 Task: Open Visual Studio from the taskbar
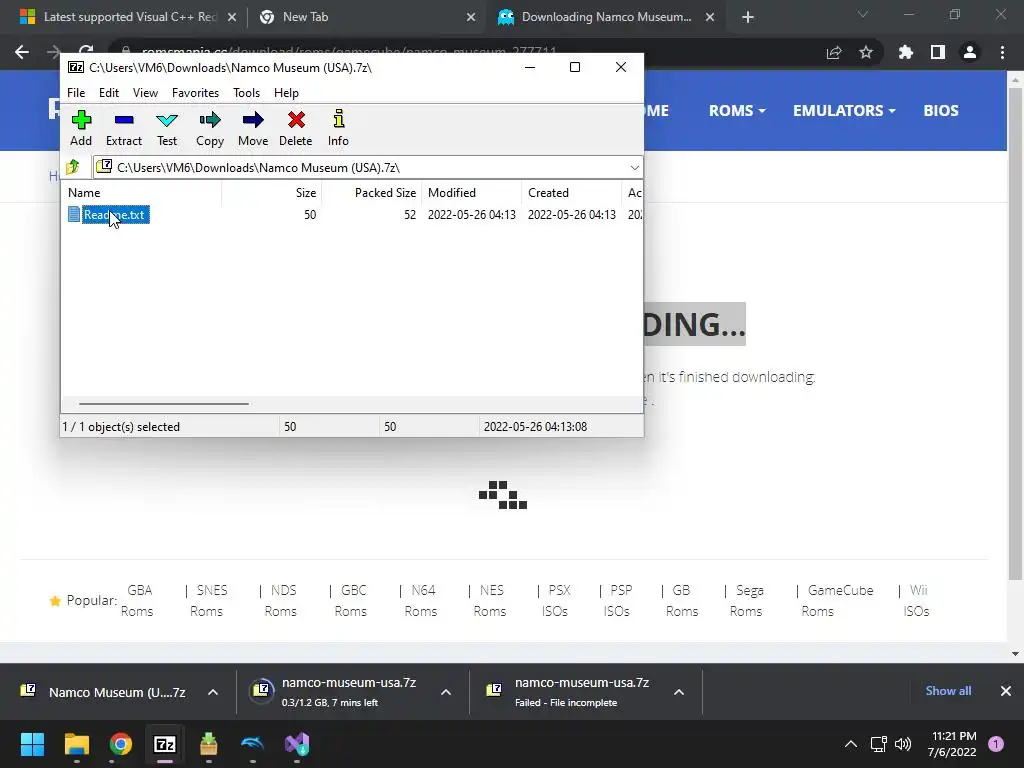point(297,744)
